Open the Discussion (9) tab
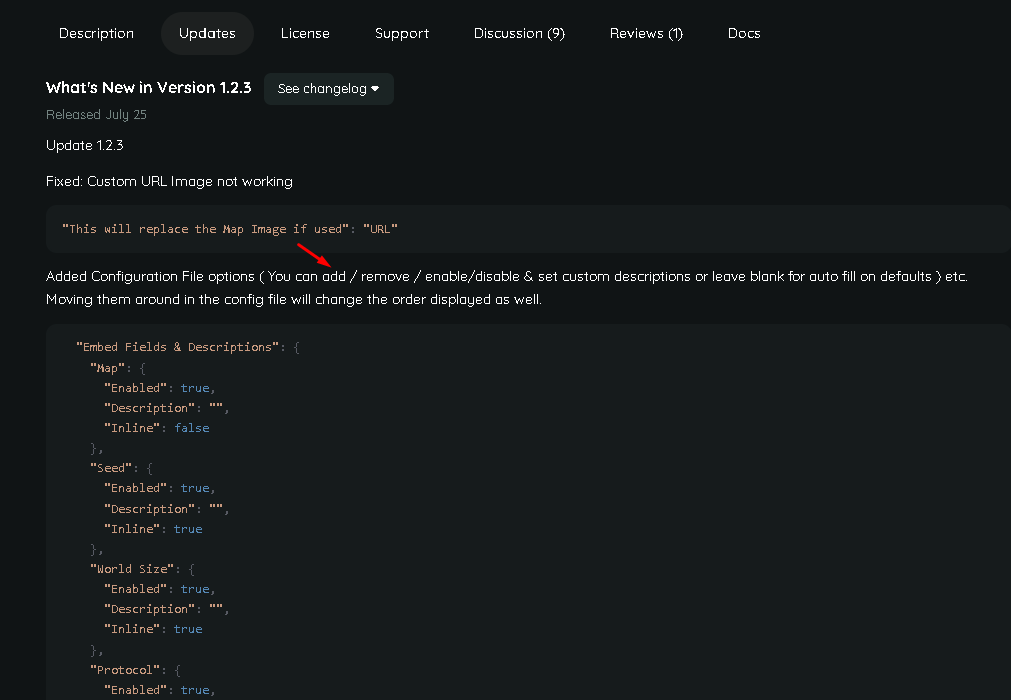The width and height of the screenshot is (1011, 700). [x=519, y=33]
